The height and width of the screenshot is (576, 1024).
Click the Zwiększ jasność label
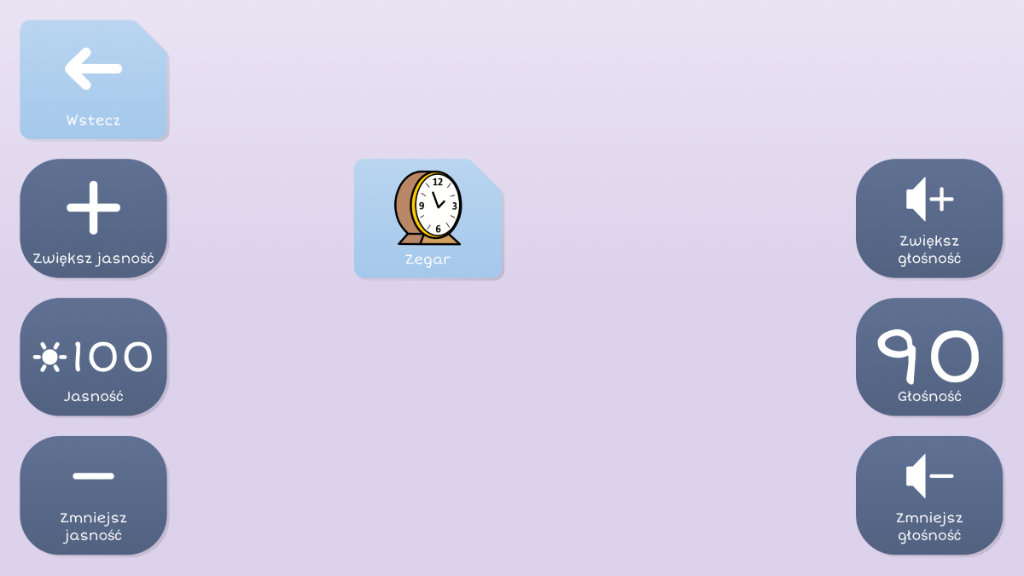pos(93,258)
